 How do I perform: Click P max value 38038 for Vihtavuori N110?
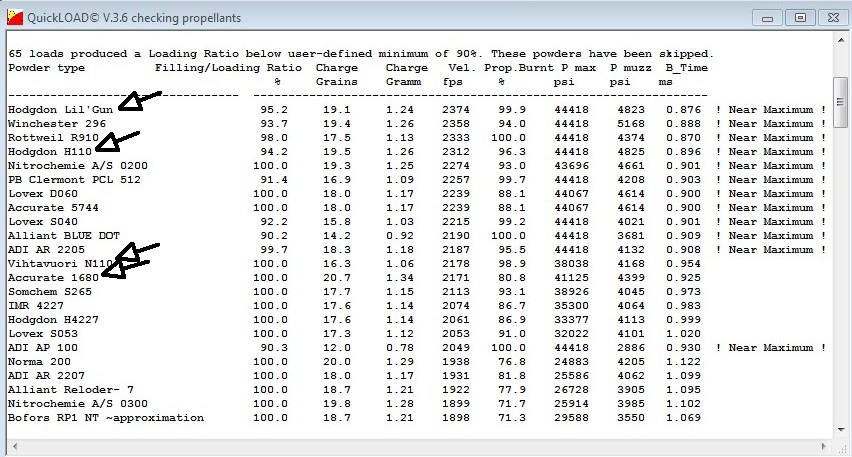[572, 264]
